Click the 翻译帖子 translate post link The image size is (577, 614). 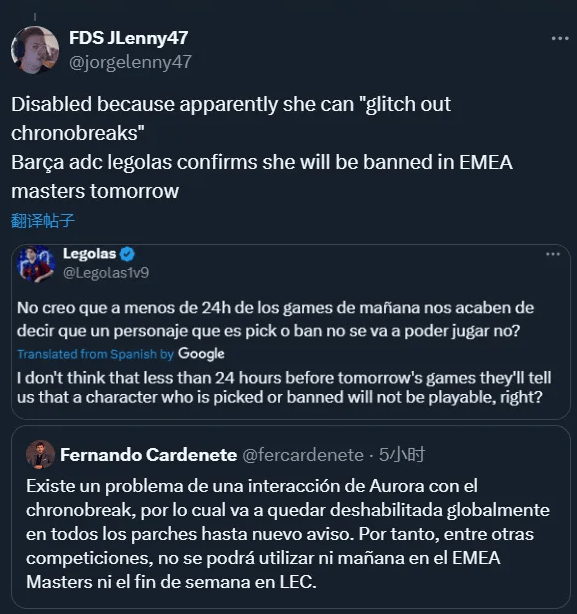(x=43, y=220)
